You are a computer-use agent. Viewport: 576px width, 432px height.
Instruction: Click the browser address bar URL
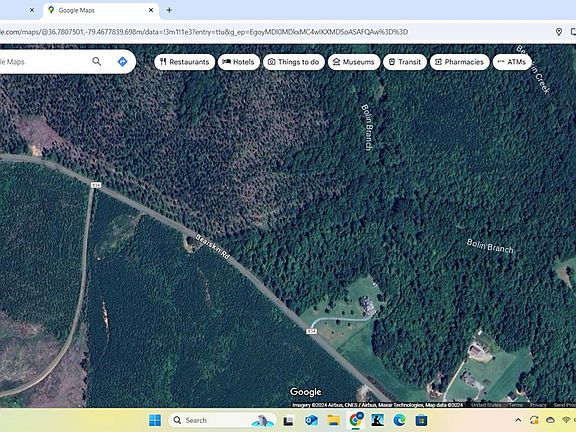click(204, 32)
